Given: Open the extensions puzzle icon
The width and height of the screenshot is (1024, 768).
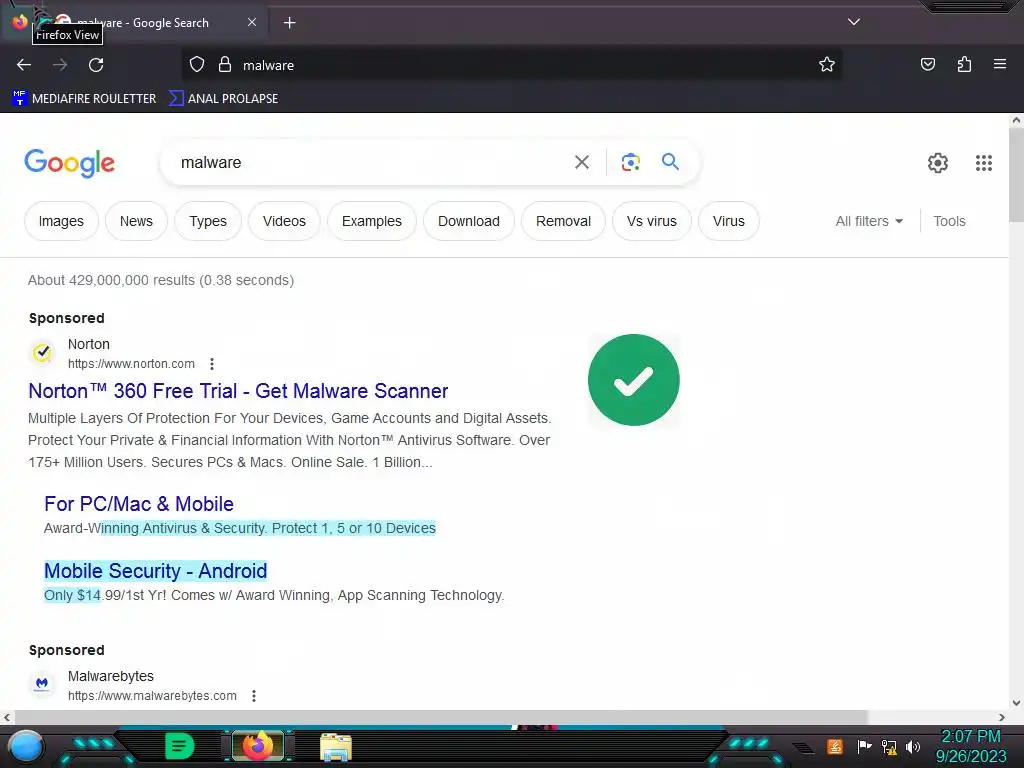Looking at the screenshot, I should point(964,64).
